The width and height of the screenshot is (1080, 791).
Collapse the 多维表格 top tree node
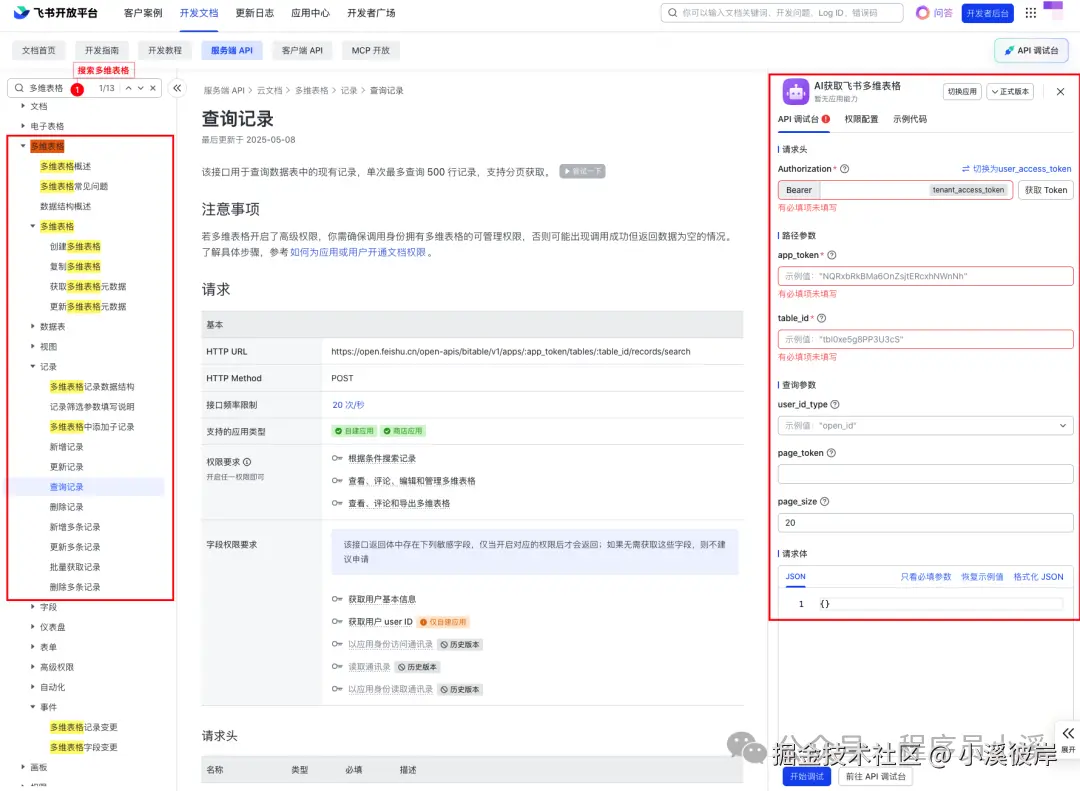(23, 146)
